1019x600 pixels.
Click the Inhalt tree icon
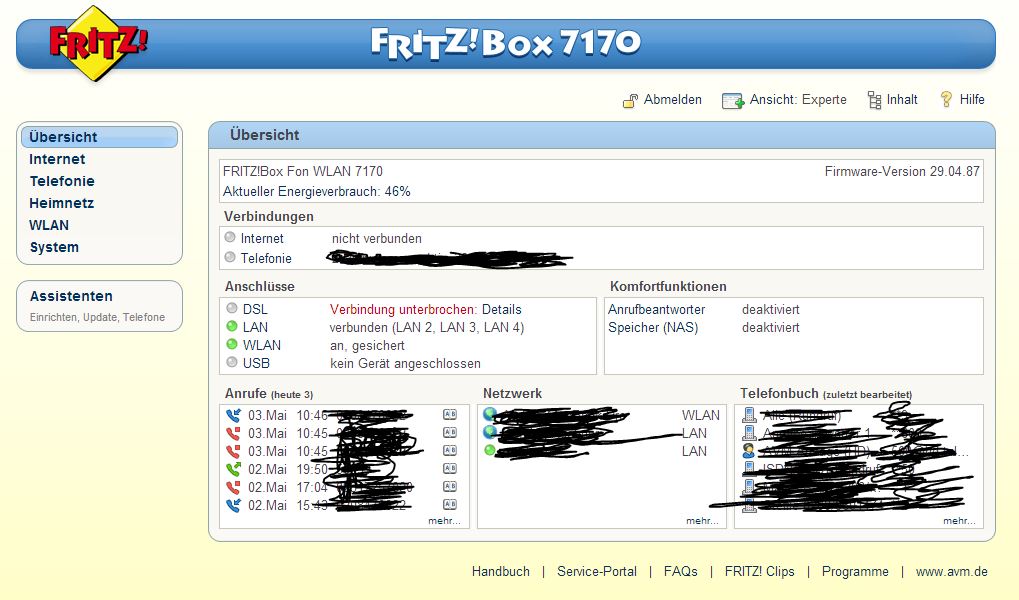click(874, 100)
